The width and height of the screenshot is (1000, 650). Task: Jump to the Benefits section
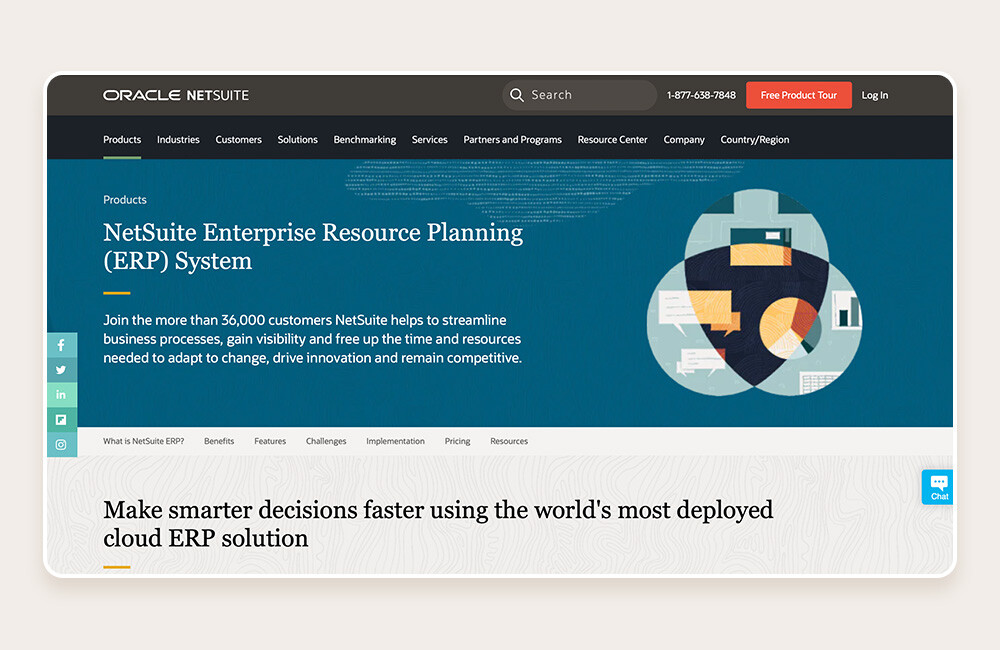tap(219, 441)
